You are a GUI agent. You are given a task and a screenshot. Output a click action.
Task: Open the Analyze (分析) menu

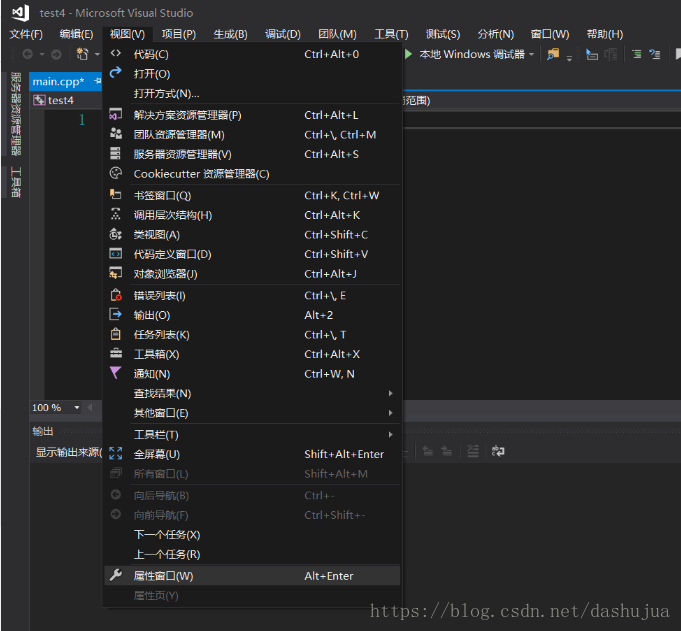click(x=496, y=34)
